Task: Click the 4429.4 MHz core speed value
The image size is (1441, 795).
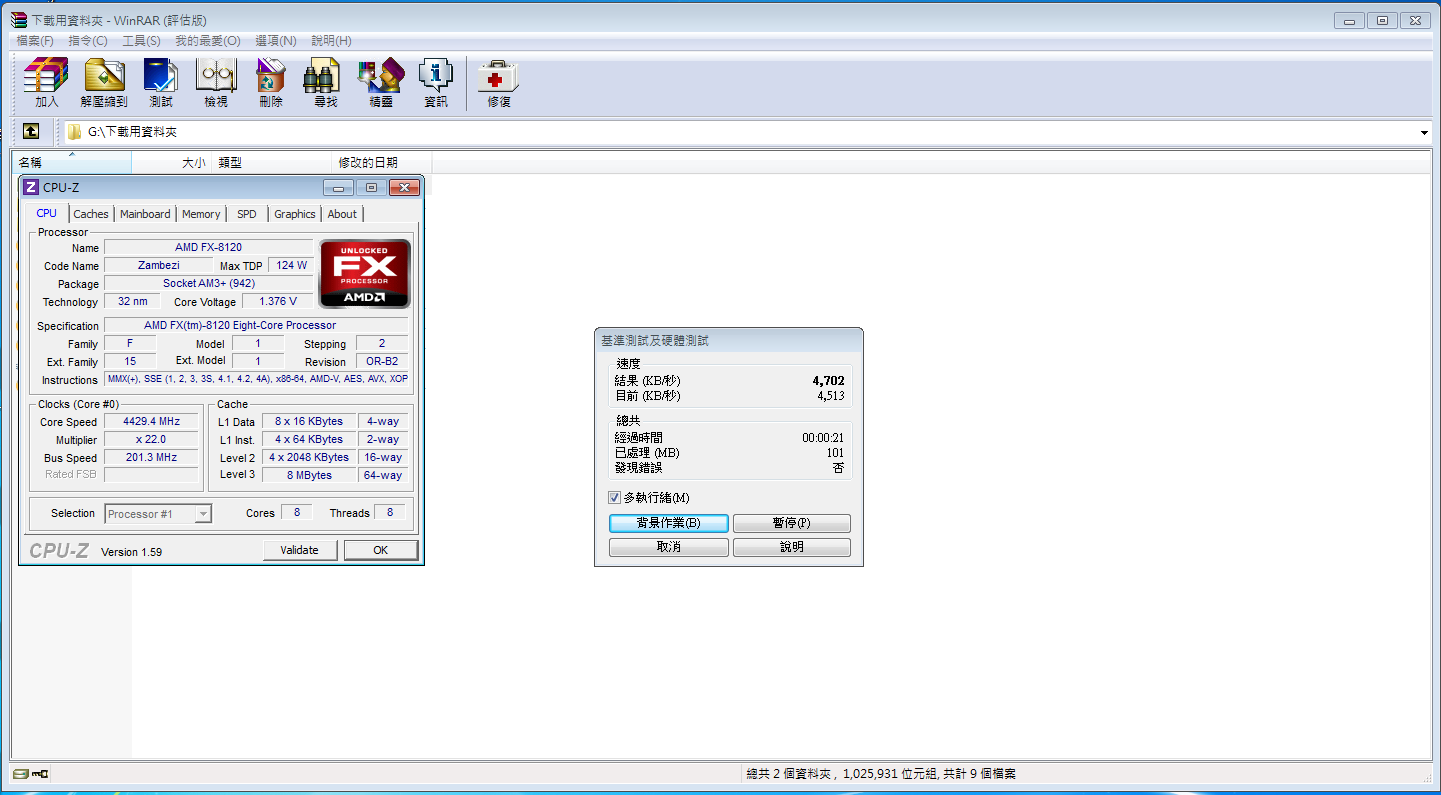Action: [151, 421]
